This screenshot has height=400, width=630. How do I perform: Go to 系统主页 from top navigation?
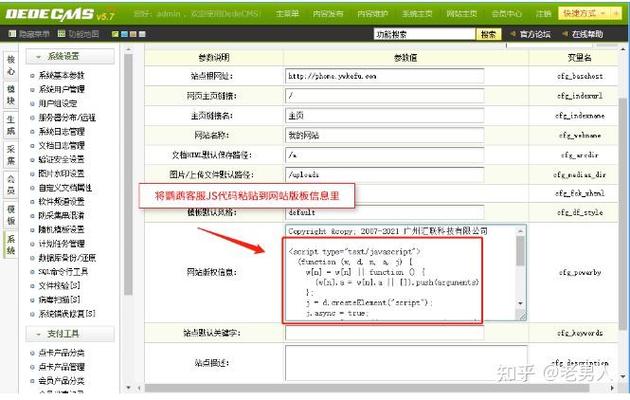417,14
